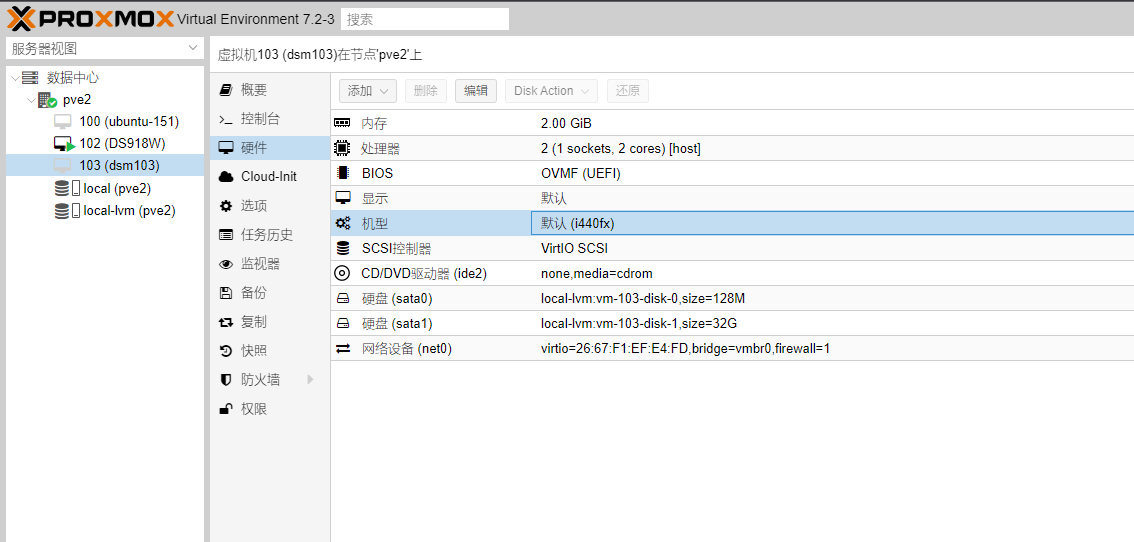Open the 复制 replication tab

click(270, 322)
